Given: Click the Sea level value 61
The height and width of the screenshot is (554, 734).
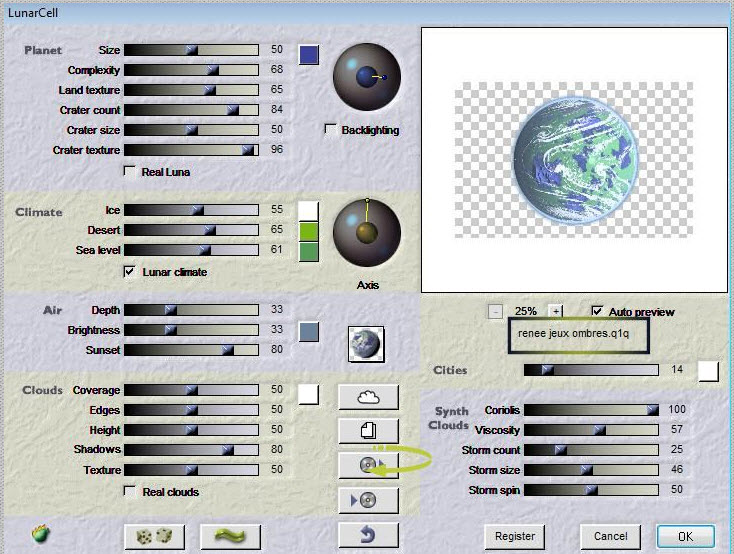Looking at the screenshot, I should tap(277, 249).
